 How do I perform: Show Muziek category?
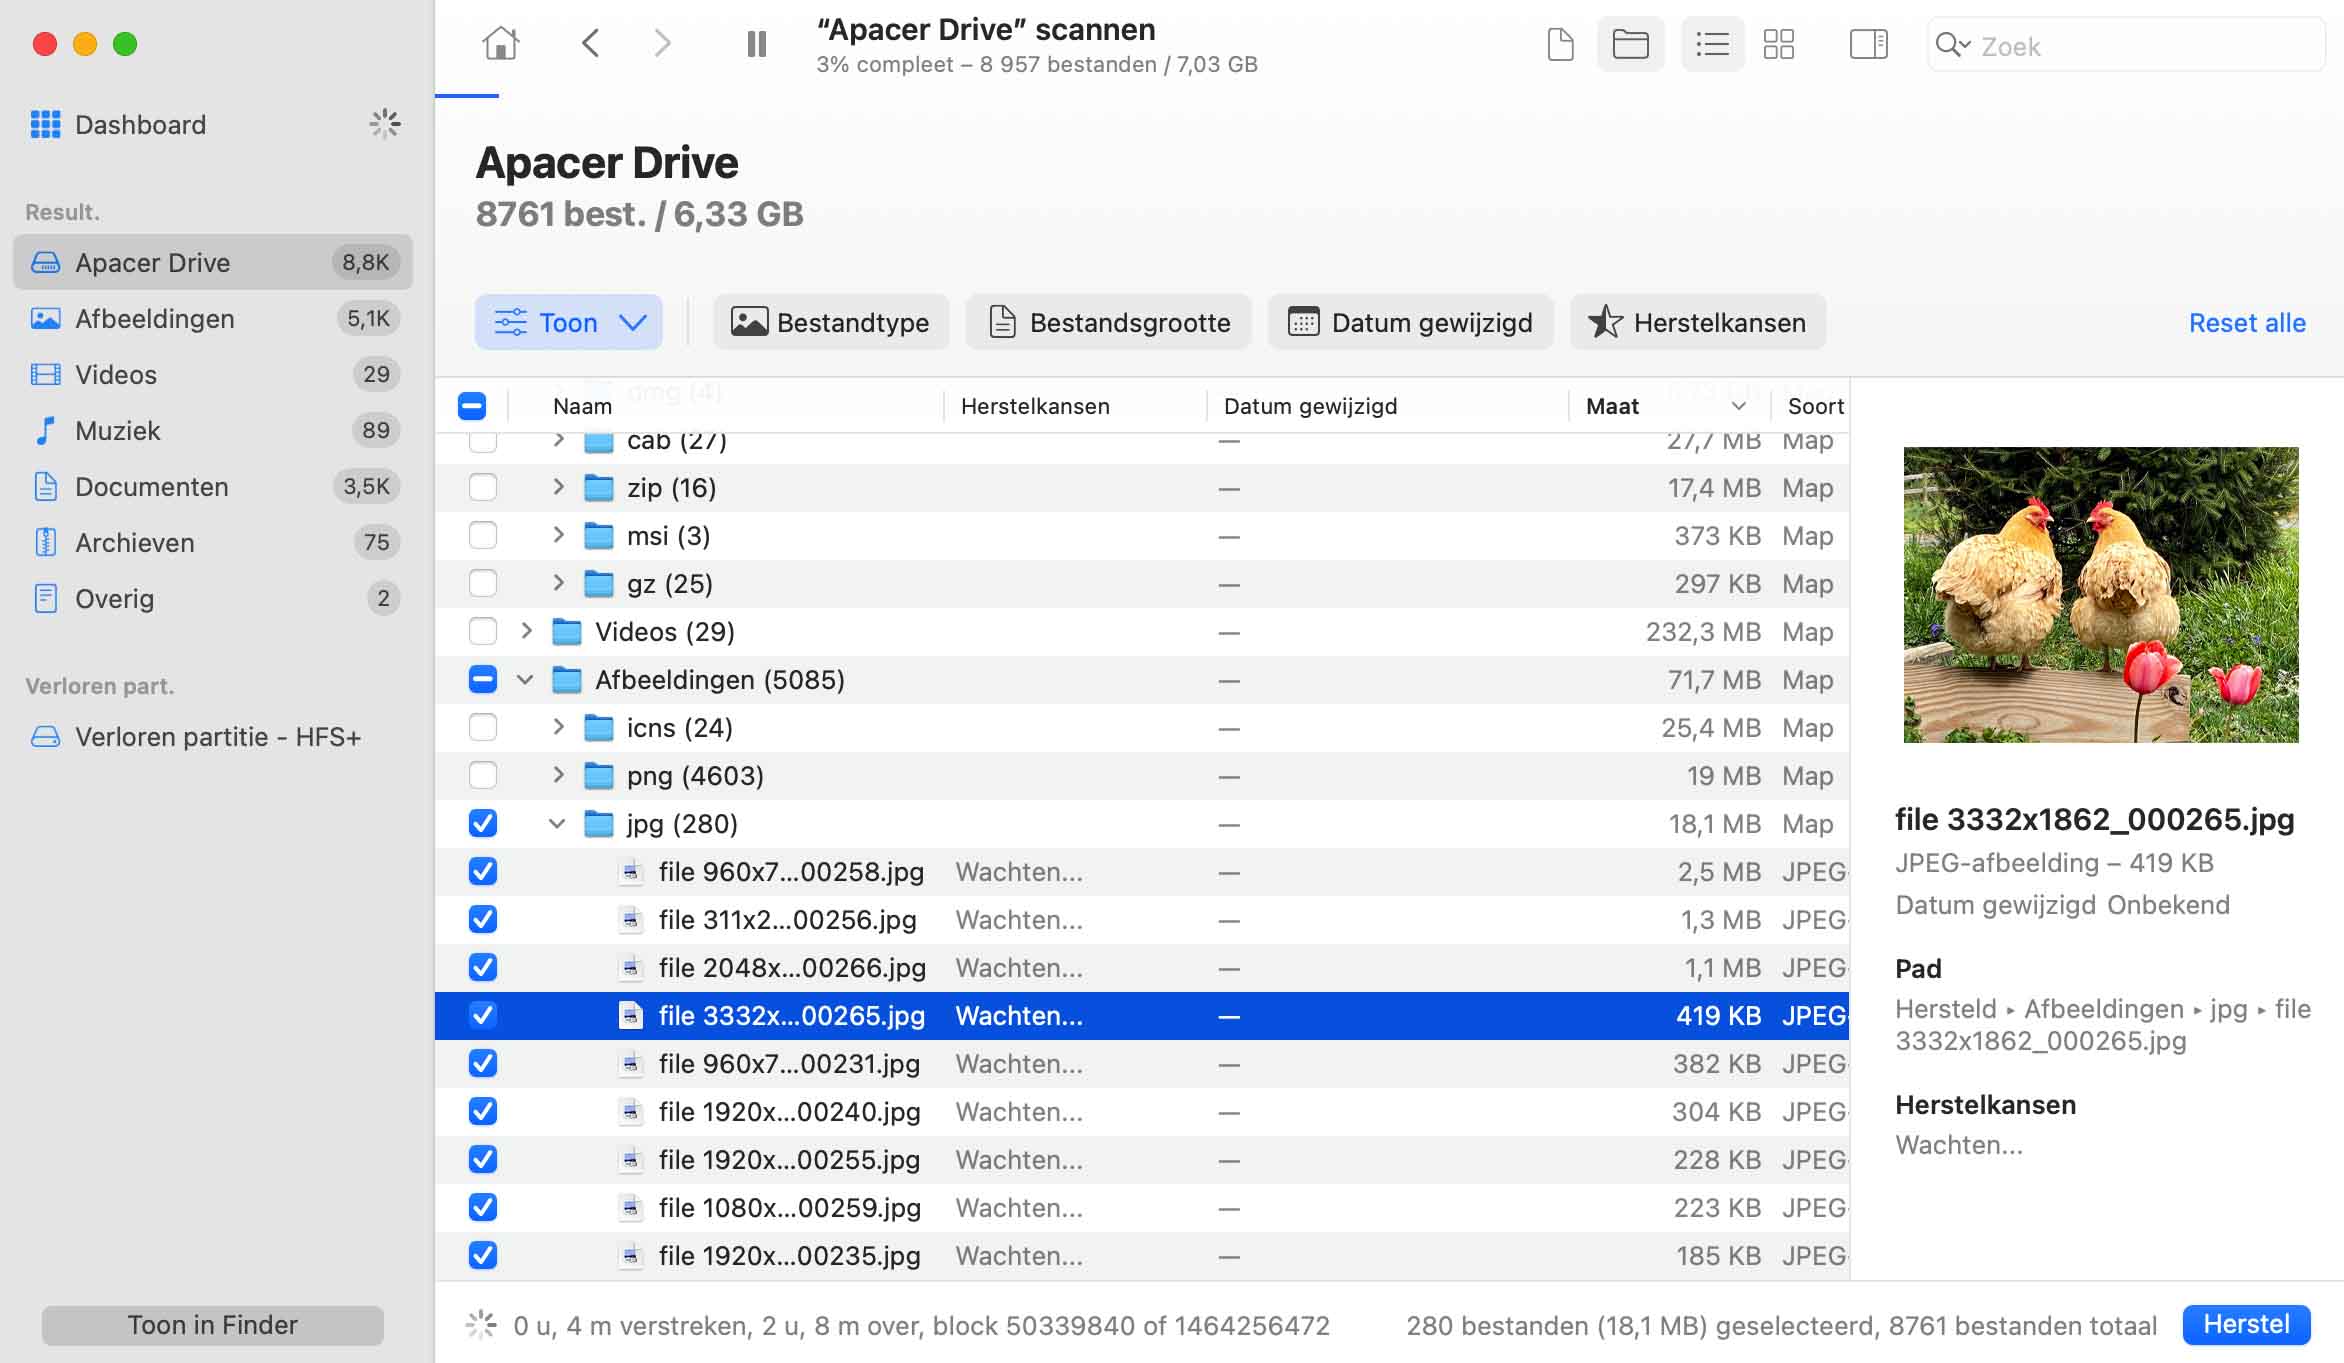click(x=213, y=430)
